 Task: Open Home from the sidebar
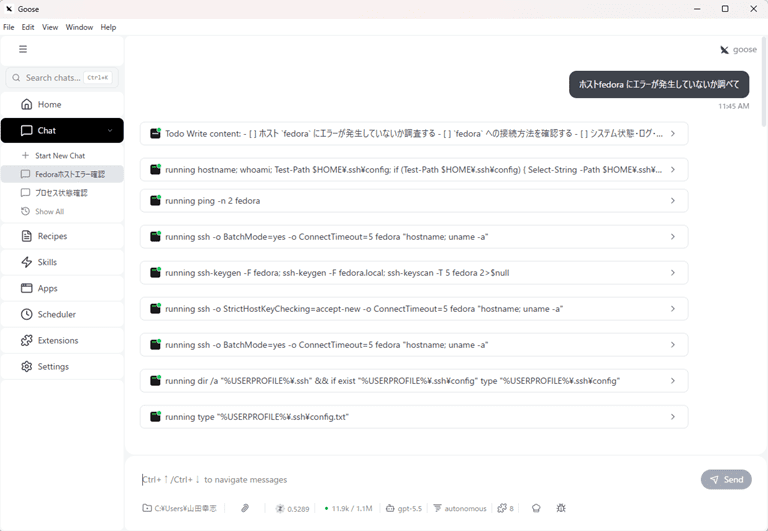tap(62, 104)
